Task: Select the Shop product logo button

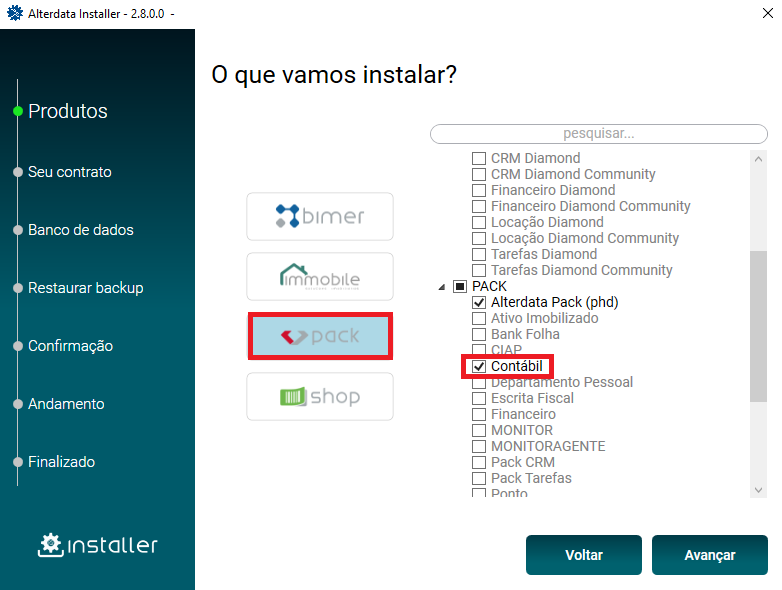Action: (x=320, y=396)
